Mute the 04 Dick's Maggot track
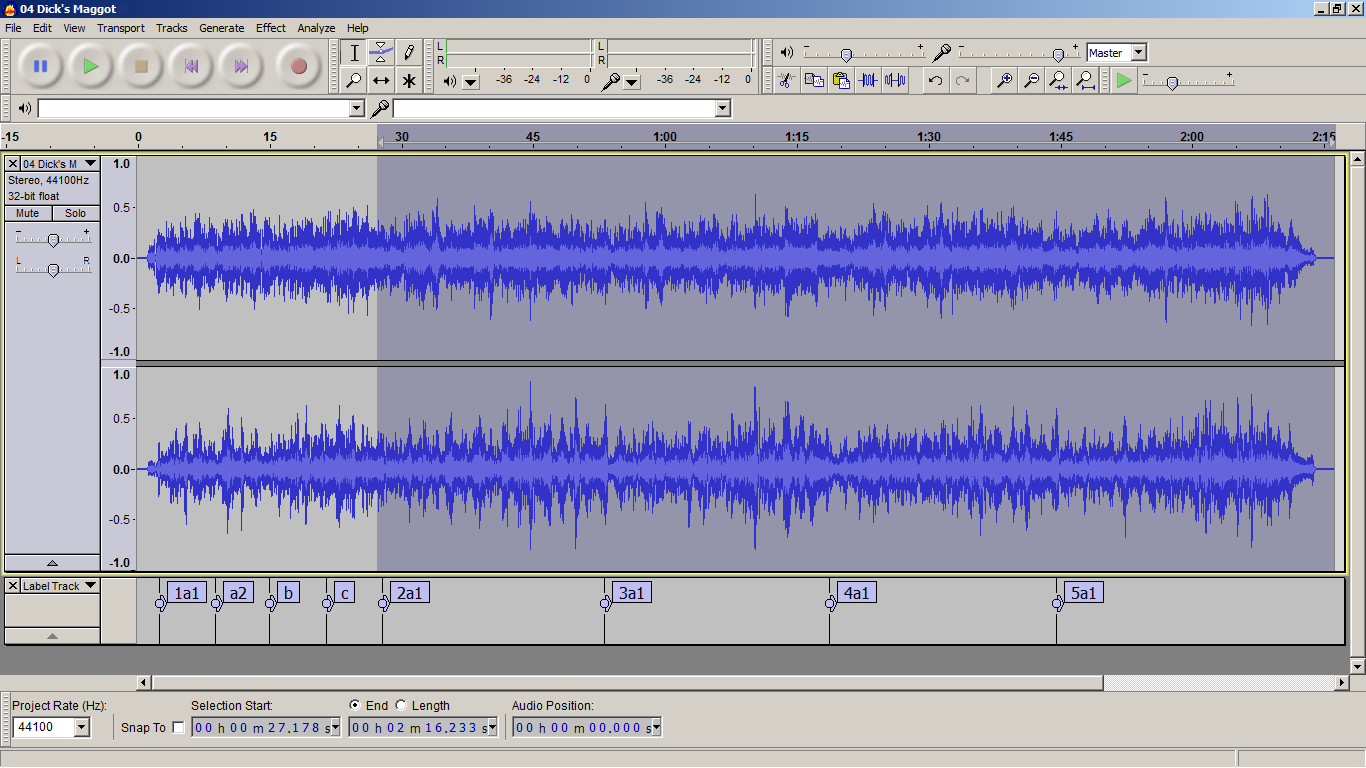 coord(28,213)
